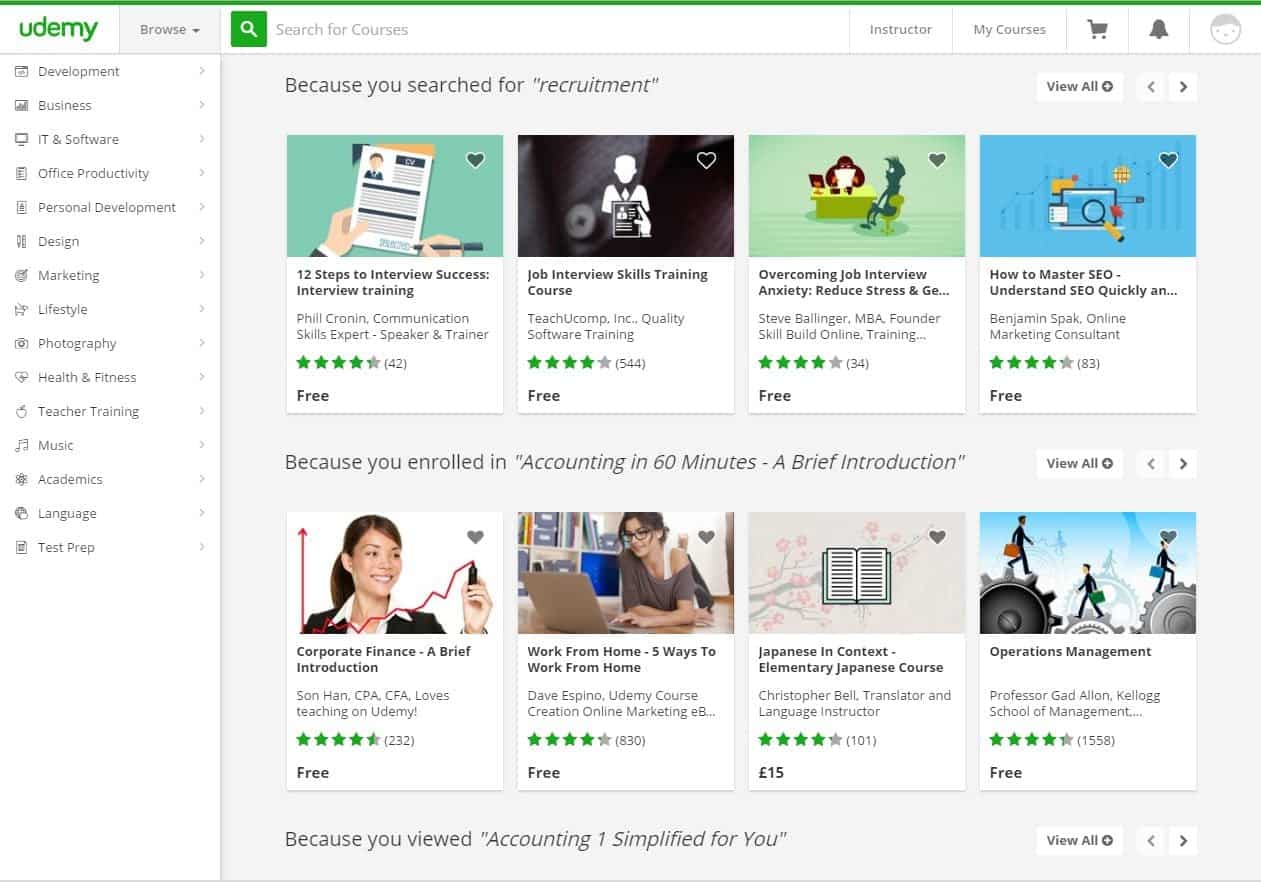Expand the Office Productivity chevron
The image size is (1261, 882).
pyautogui.click(x=202, y=173)
